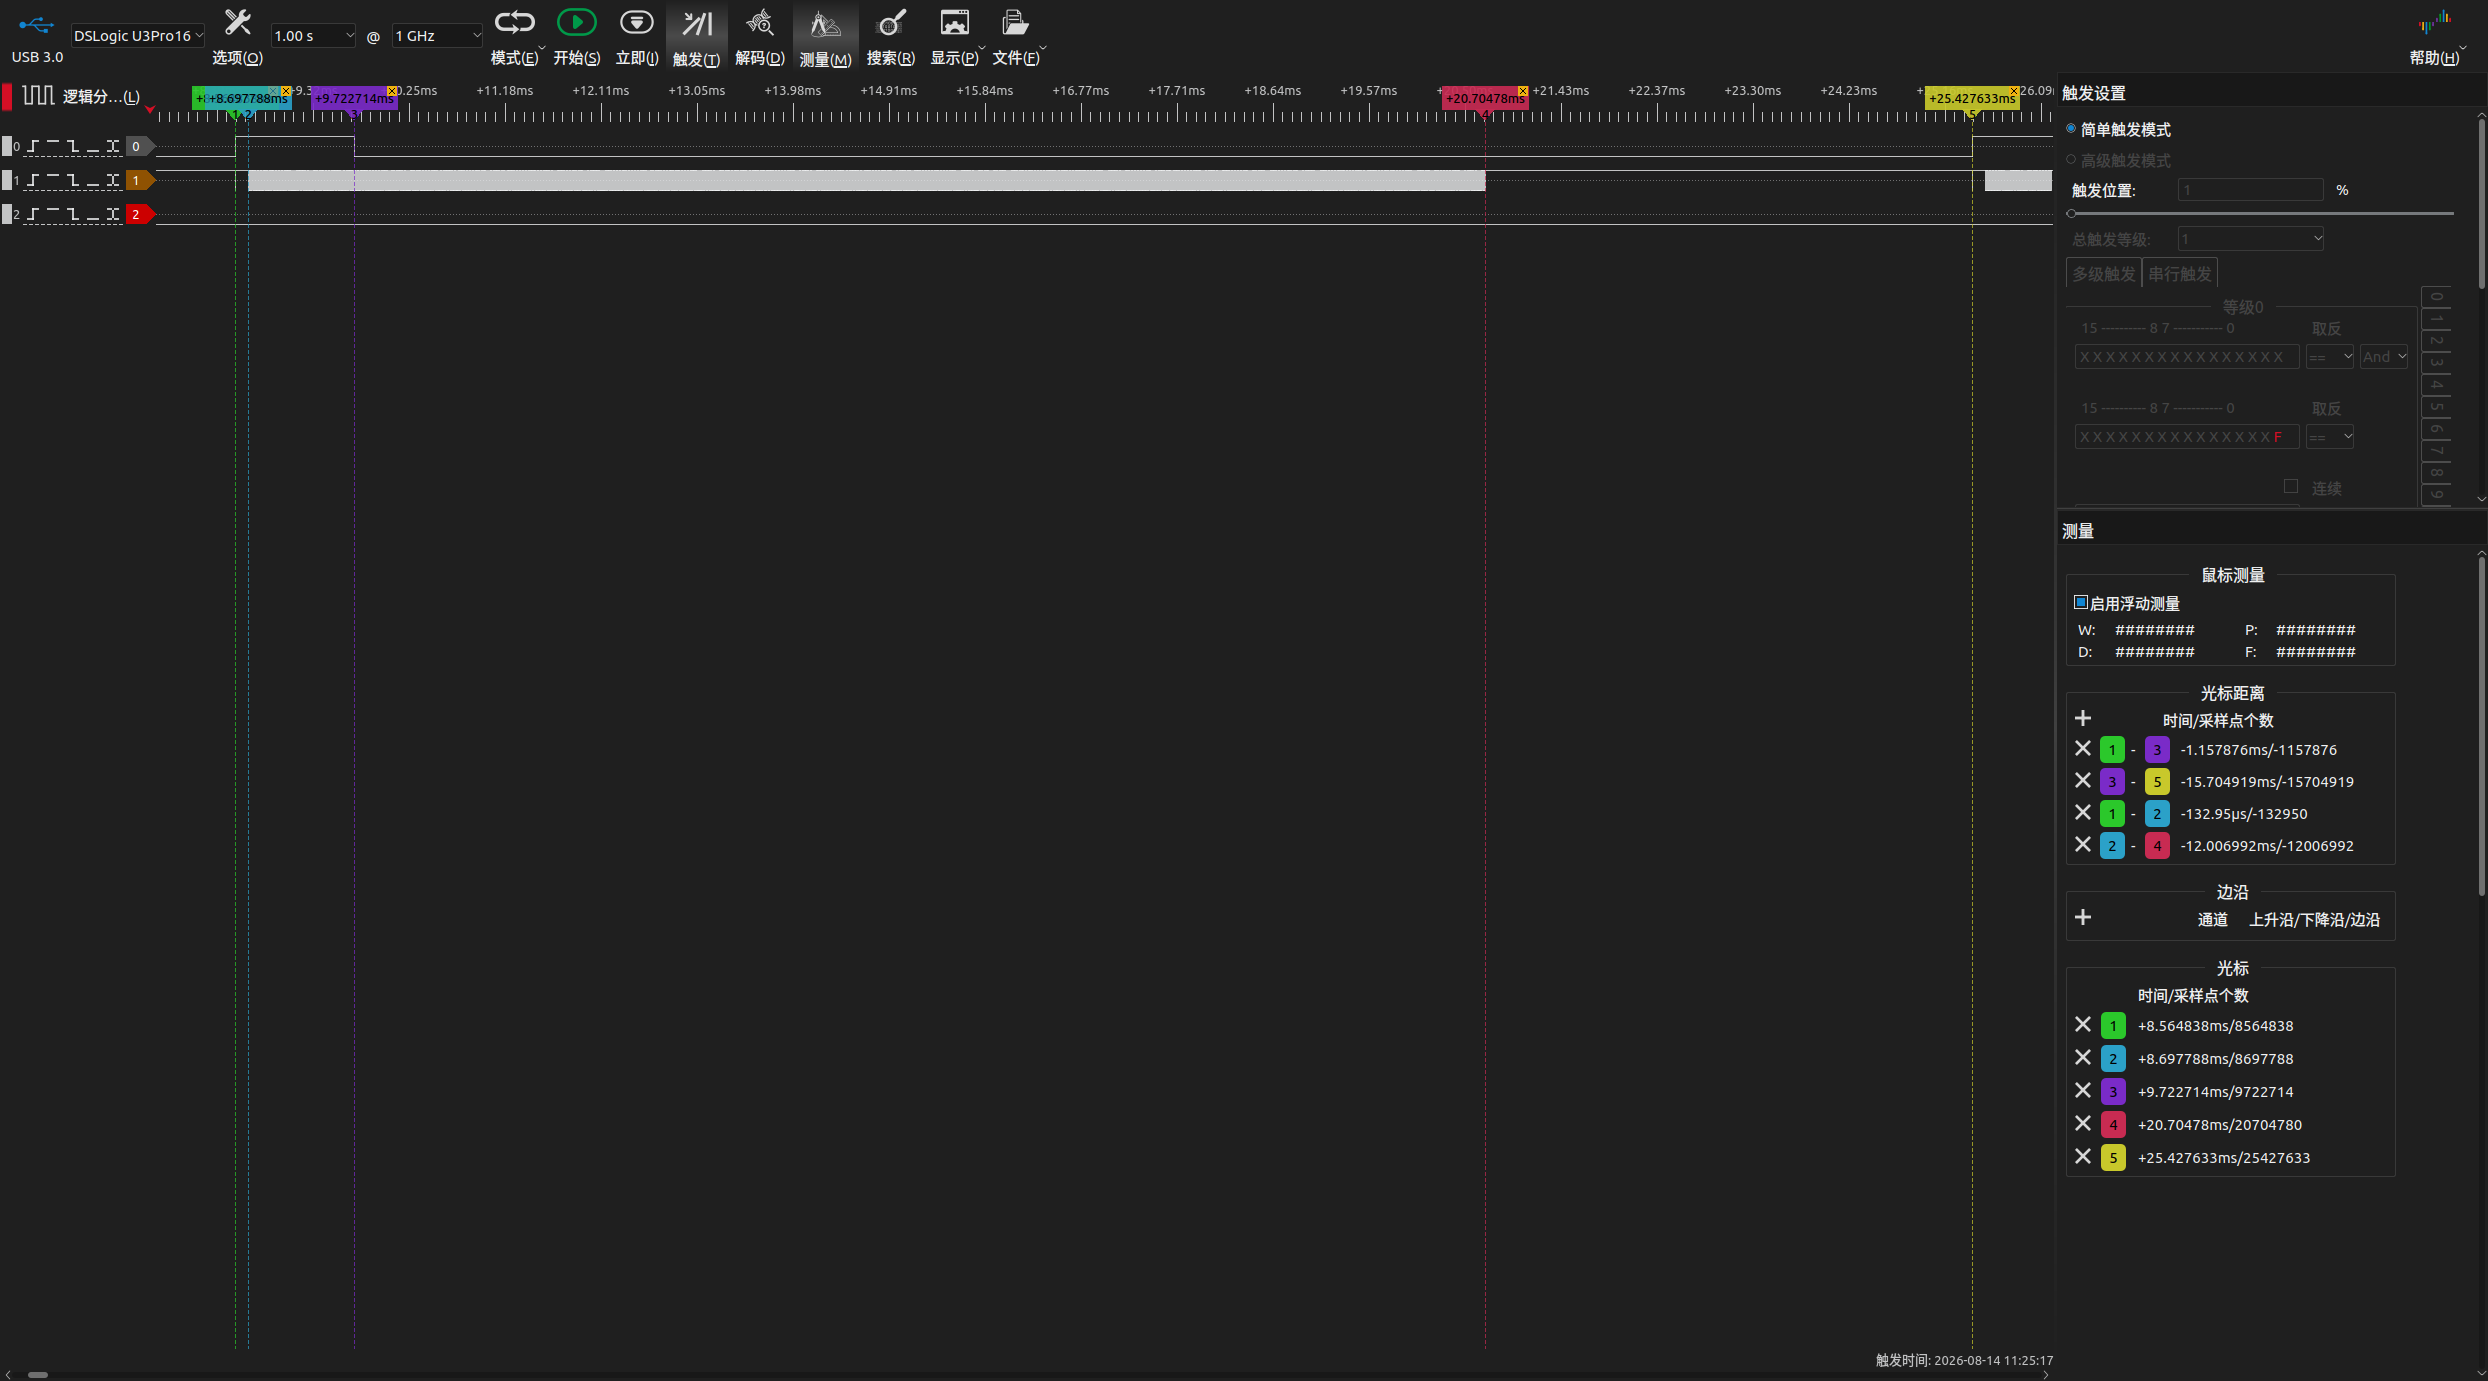2488x1381 pixels.
Task: Click the logic analyzer waveform icon
Action: pos(38,96)
